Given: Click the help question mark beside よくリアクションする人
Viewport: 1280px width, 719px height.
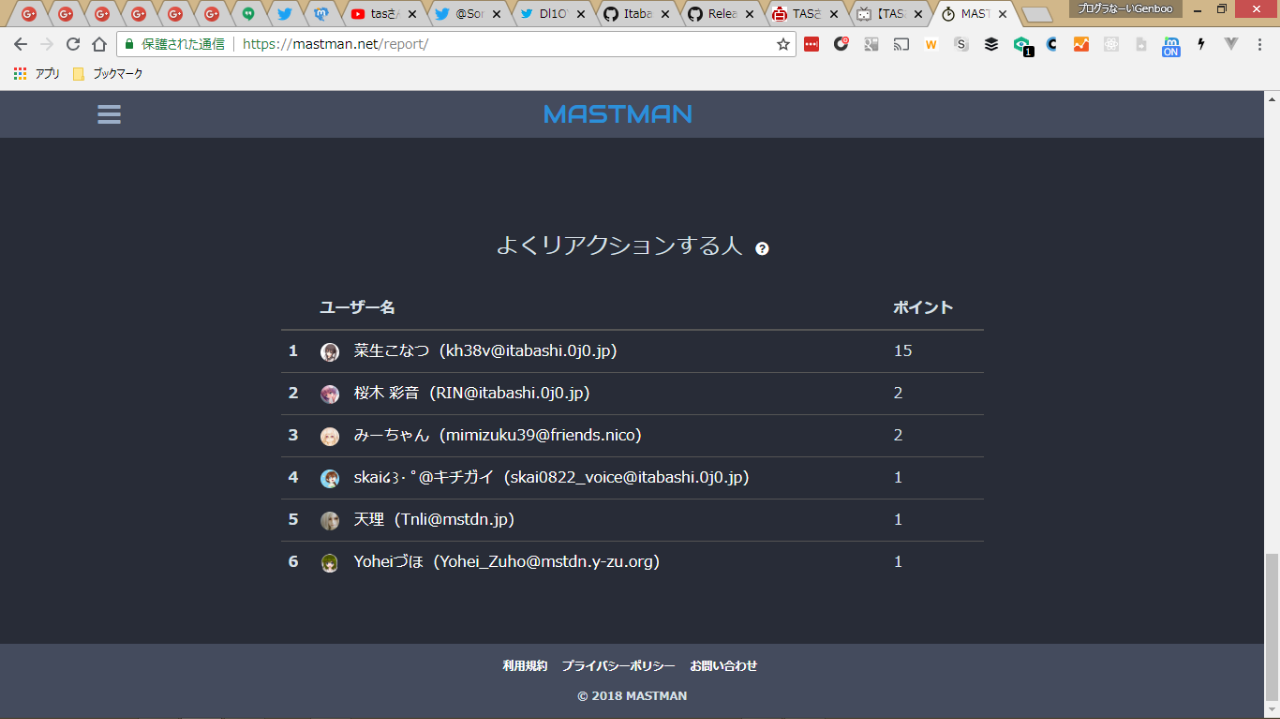Looking at the screenshot, I should click(762, 249).
